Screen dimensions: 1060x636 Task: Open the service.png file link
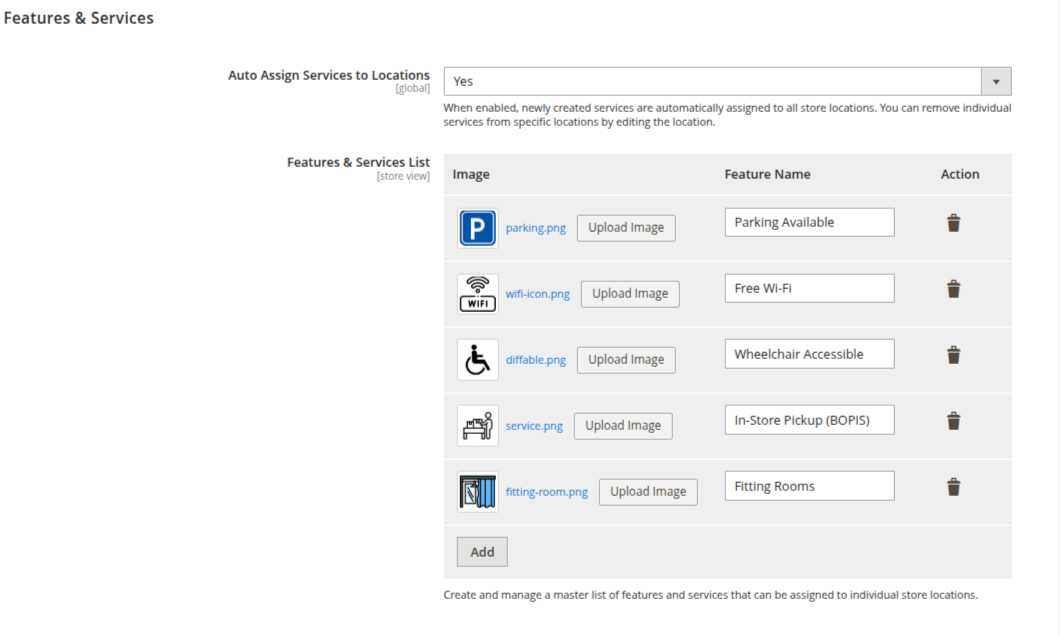(x=534, y=426)
